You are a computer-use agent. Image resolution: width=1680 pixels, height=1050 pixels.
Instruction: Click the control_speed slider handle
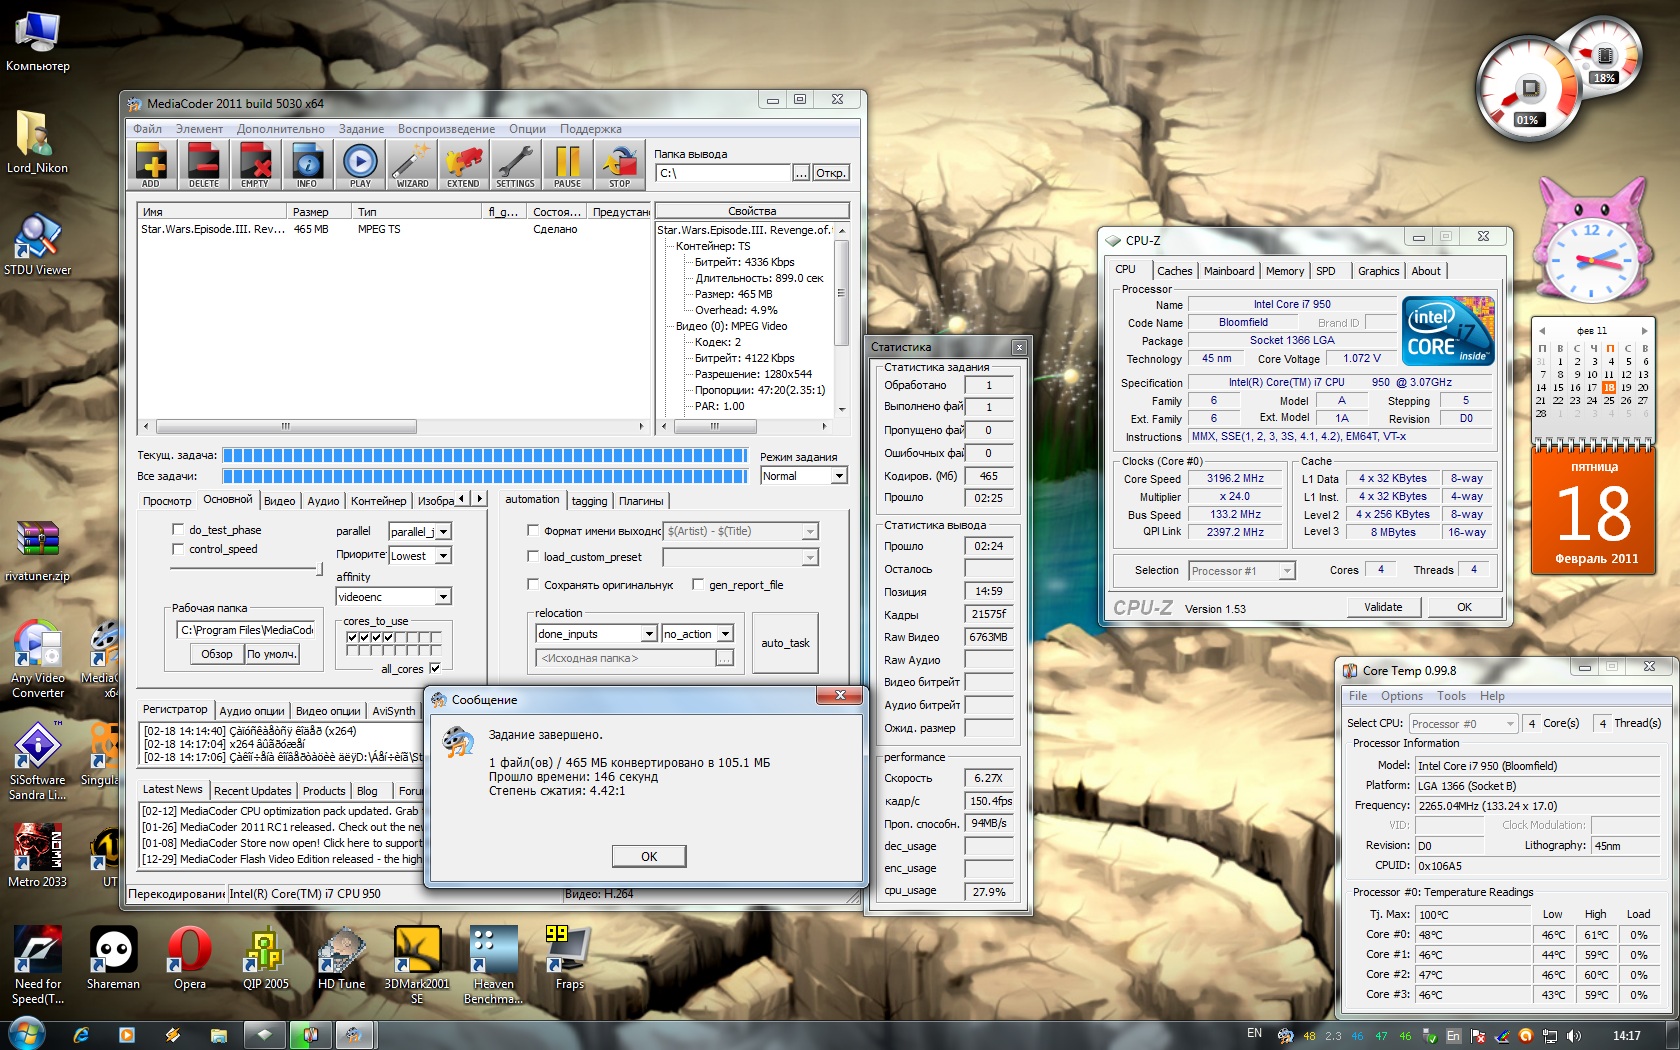click(x=319, y=569)
